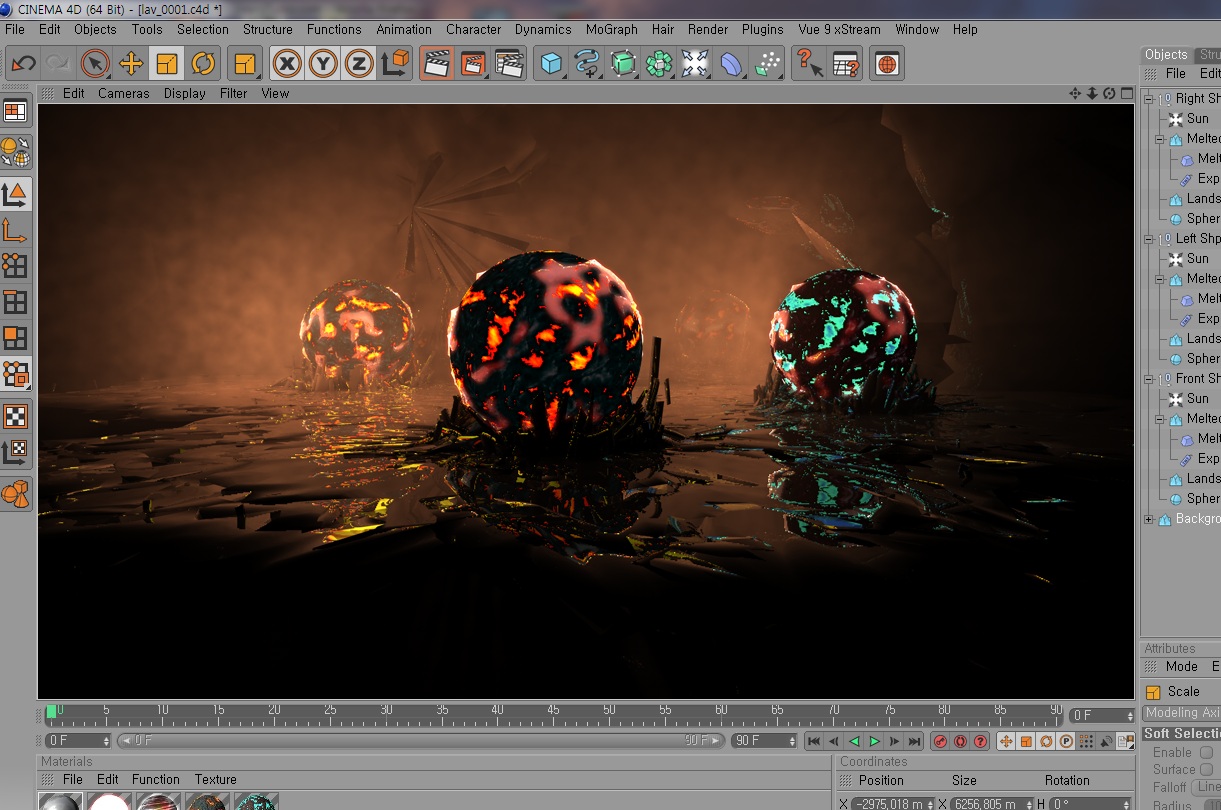
Task: Jump to the end of animation
Action: tap(914, 741)
